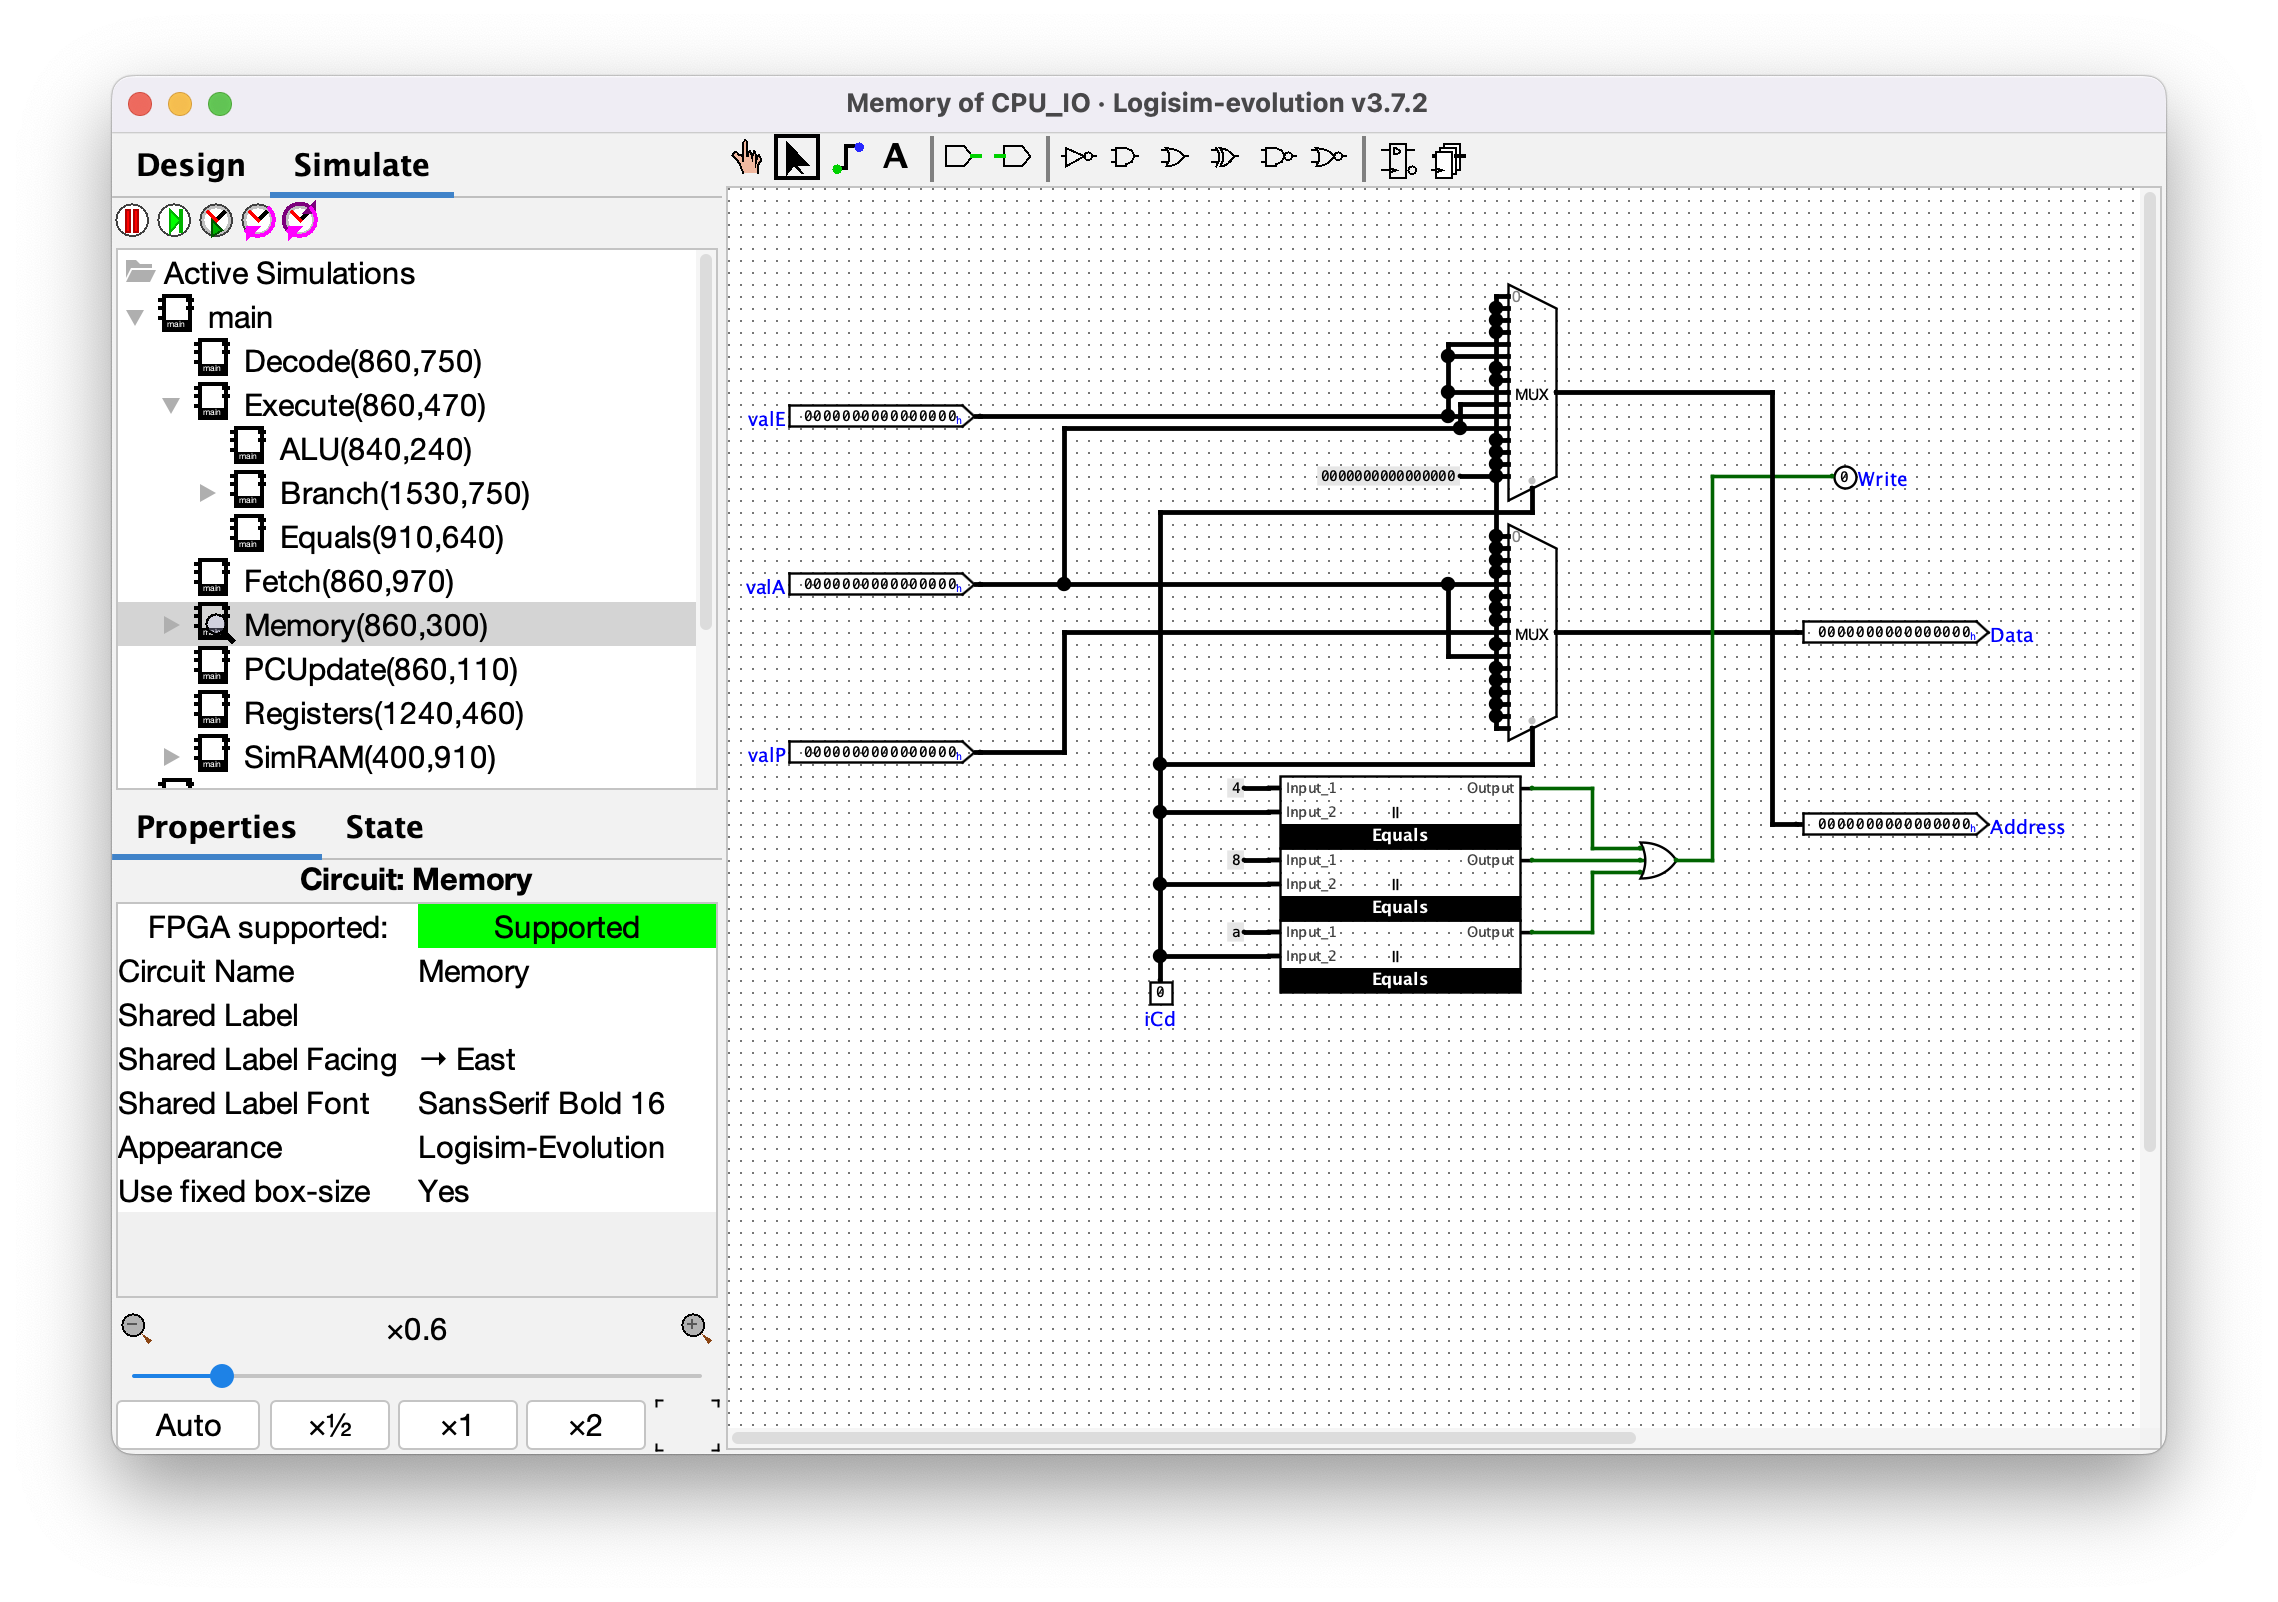Step simulation once with green icon
This screenshot has height=1602, width=2278.
coord(174,221)
